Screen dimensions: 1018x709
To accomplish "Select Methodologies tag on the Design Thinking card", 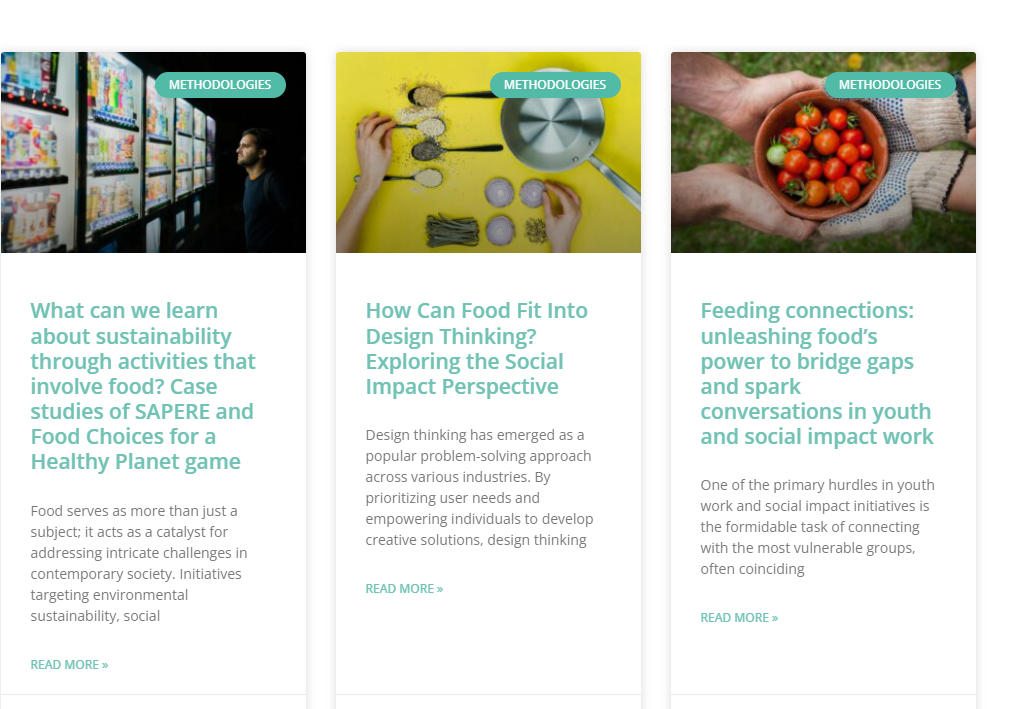I will pos(555,85).
